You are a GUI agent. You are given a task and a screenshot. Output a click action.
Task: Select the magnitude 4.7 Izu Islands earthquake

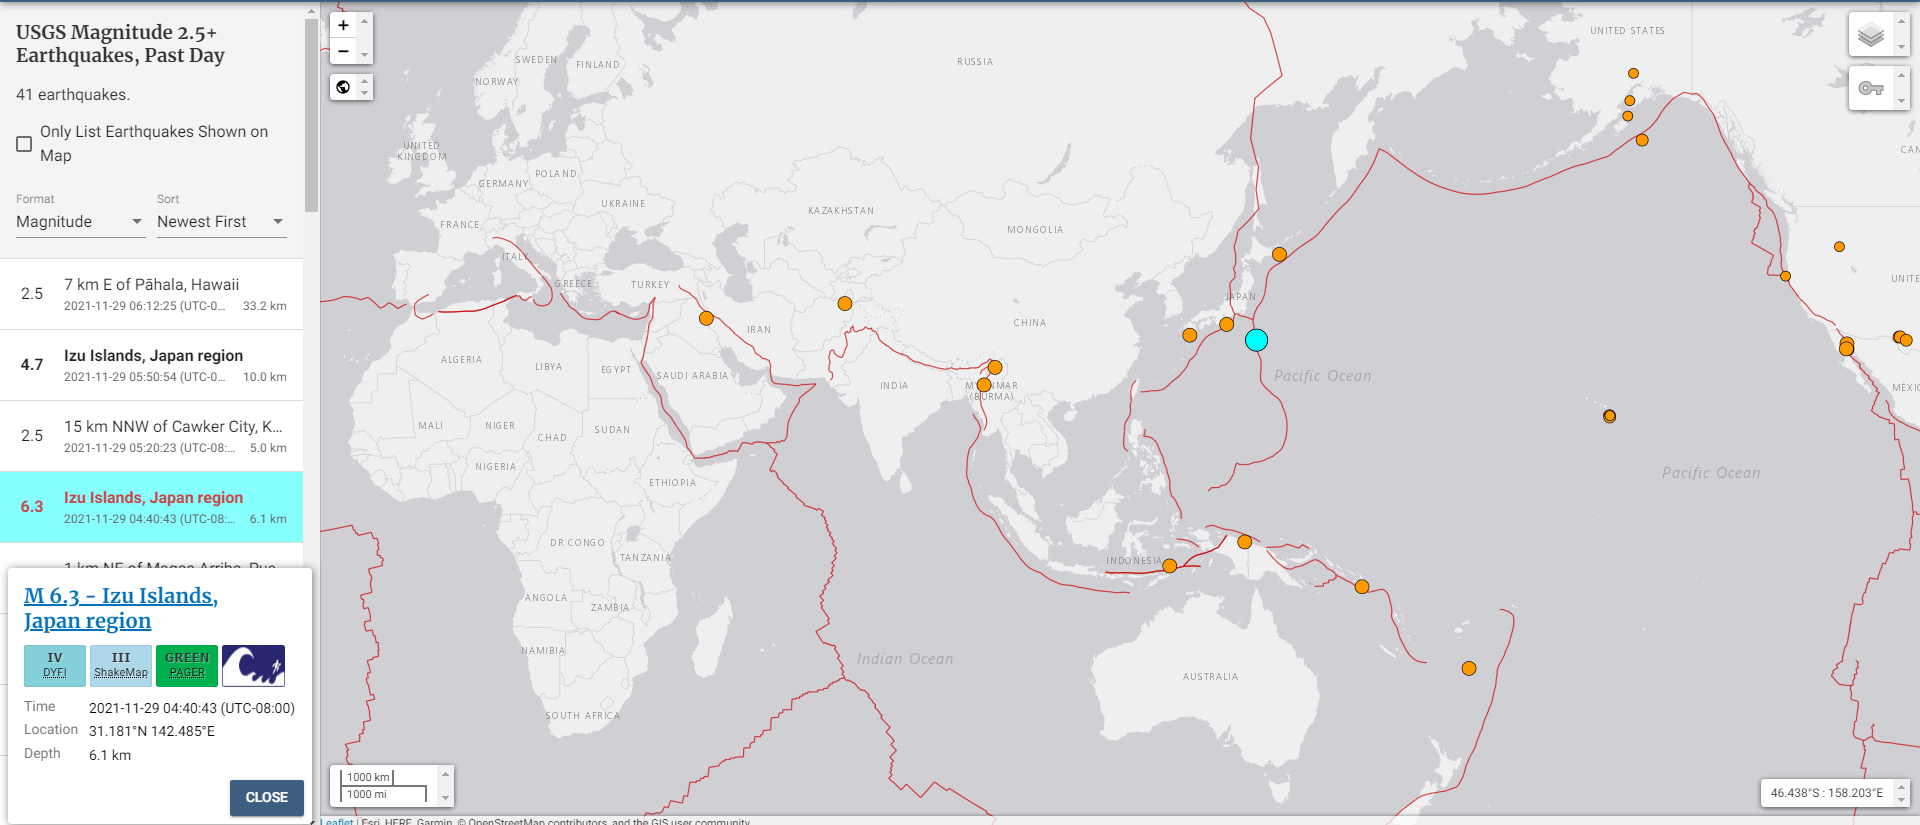152,365
